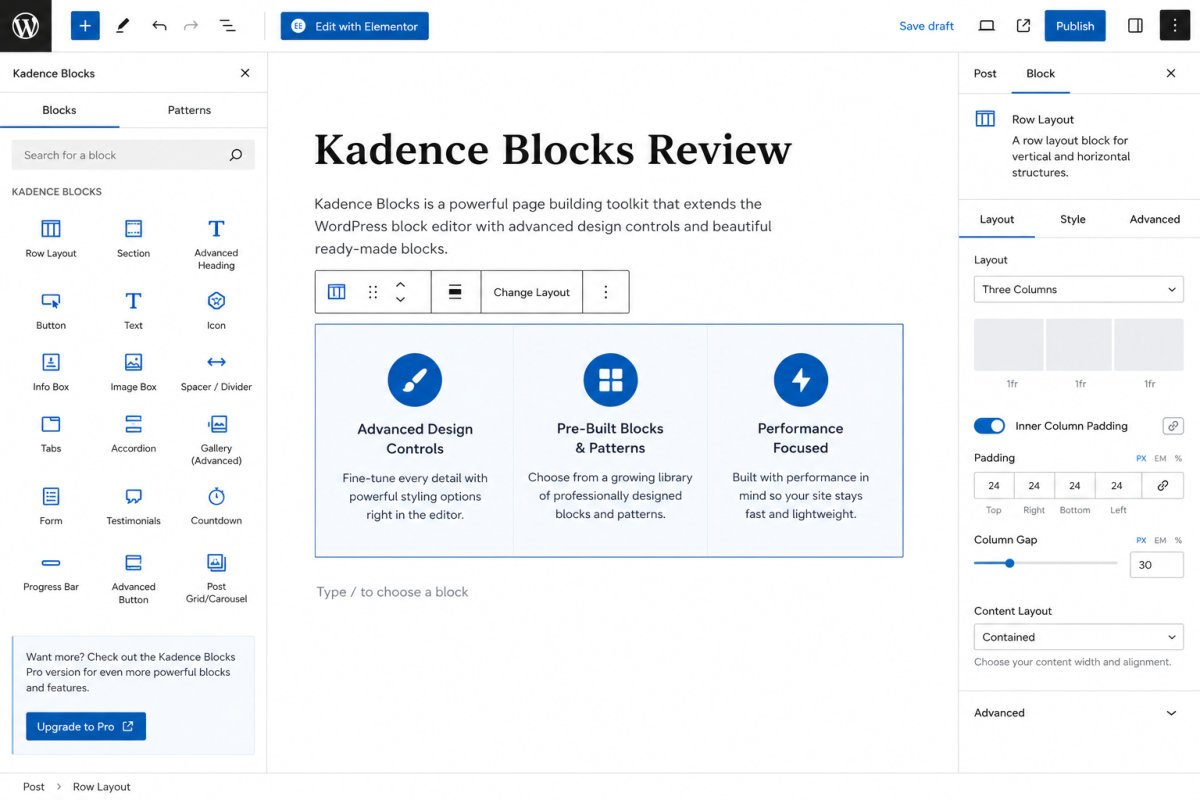Select % unit for Padding

pos(1178,458)
